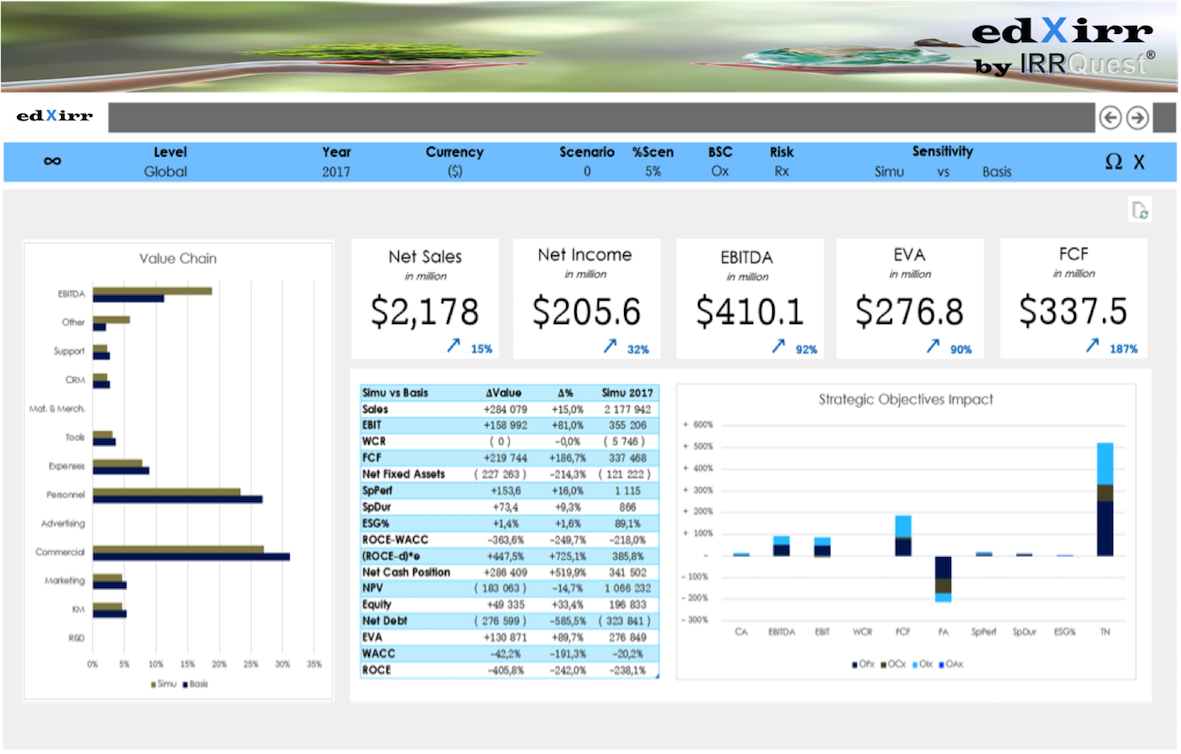
Task: Click the Net Sales trend arrow
Action: click(453, 346)
